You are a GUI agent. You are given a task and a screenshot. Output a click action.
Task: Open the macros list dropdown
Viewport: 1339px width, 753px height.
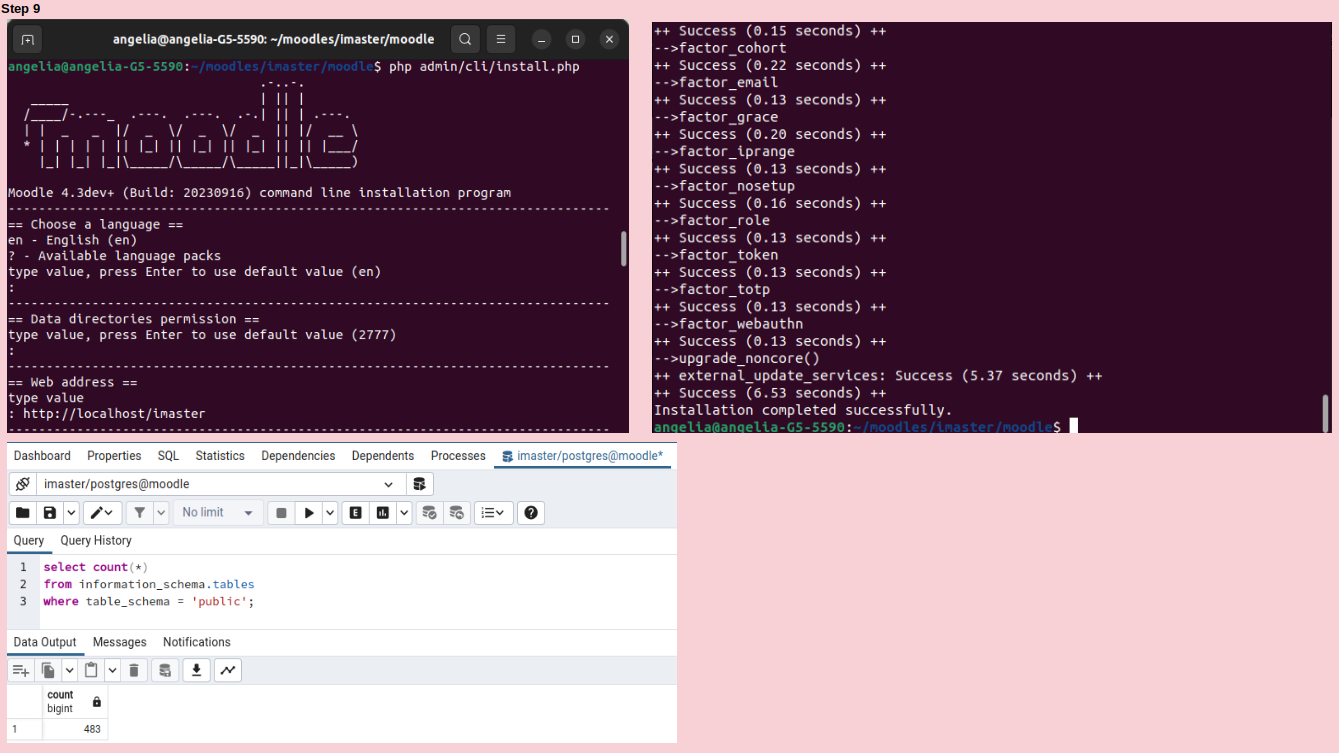[494, 513]
